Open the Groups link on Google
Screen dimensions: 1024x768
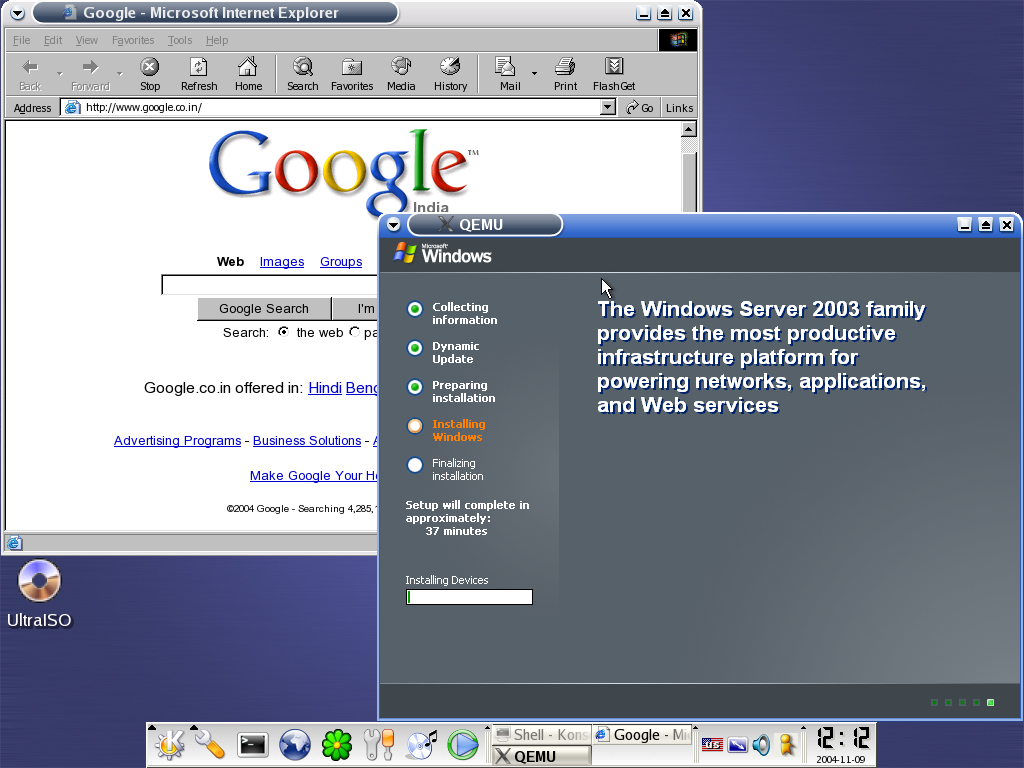tap(341, 262)
